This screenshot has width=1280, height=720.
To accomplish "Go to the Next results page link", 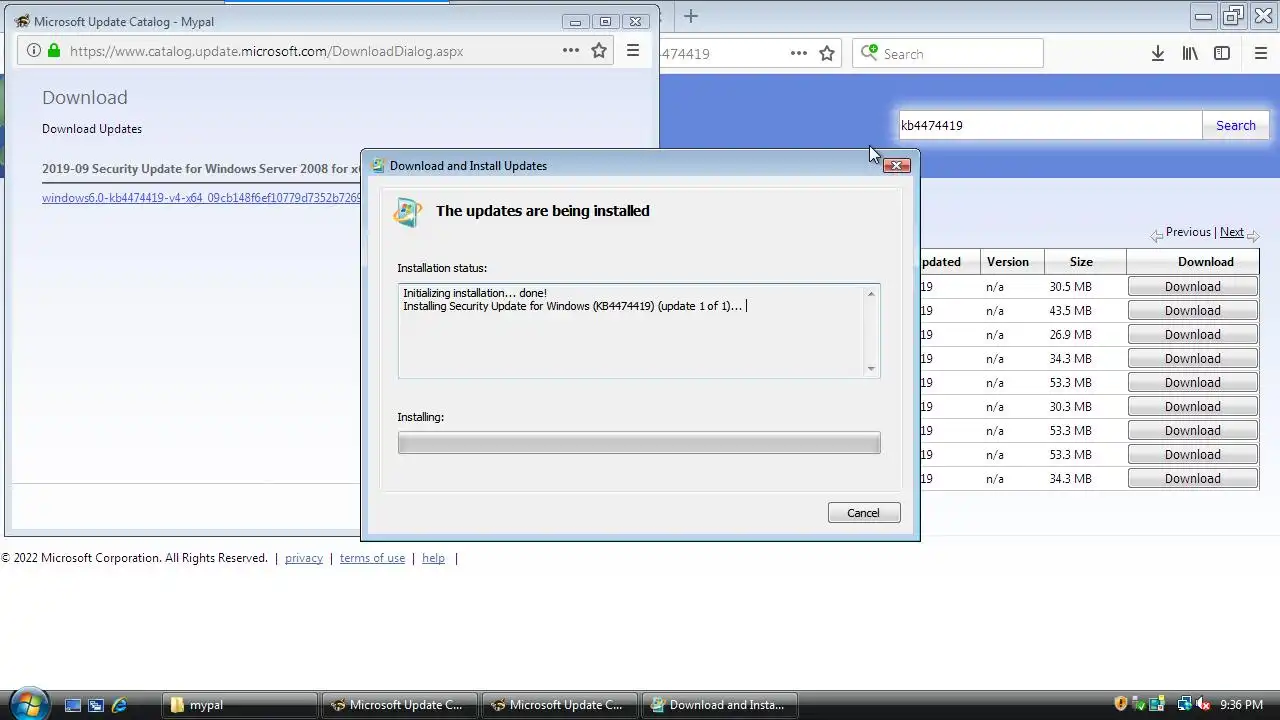I will [1232, 232].
